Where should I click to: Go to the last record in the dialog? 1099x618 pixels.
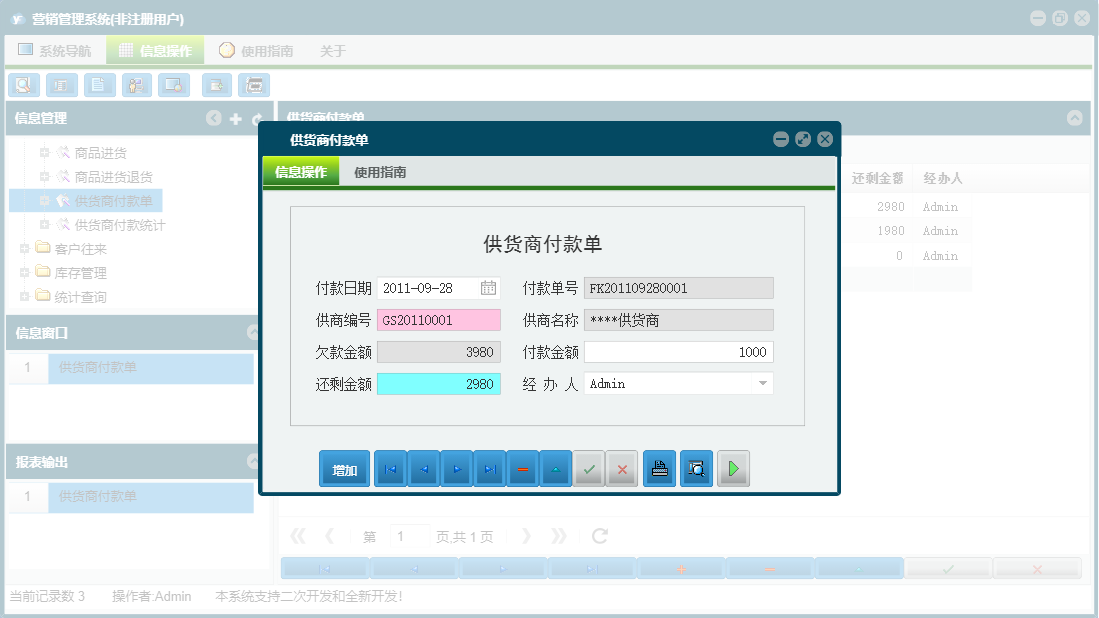click(489, 468)
